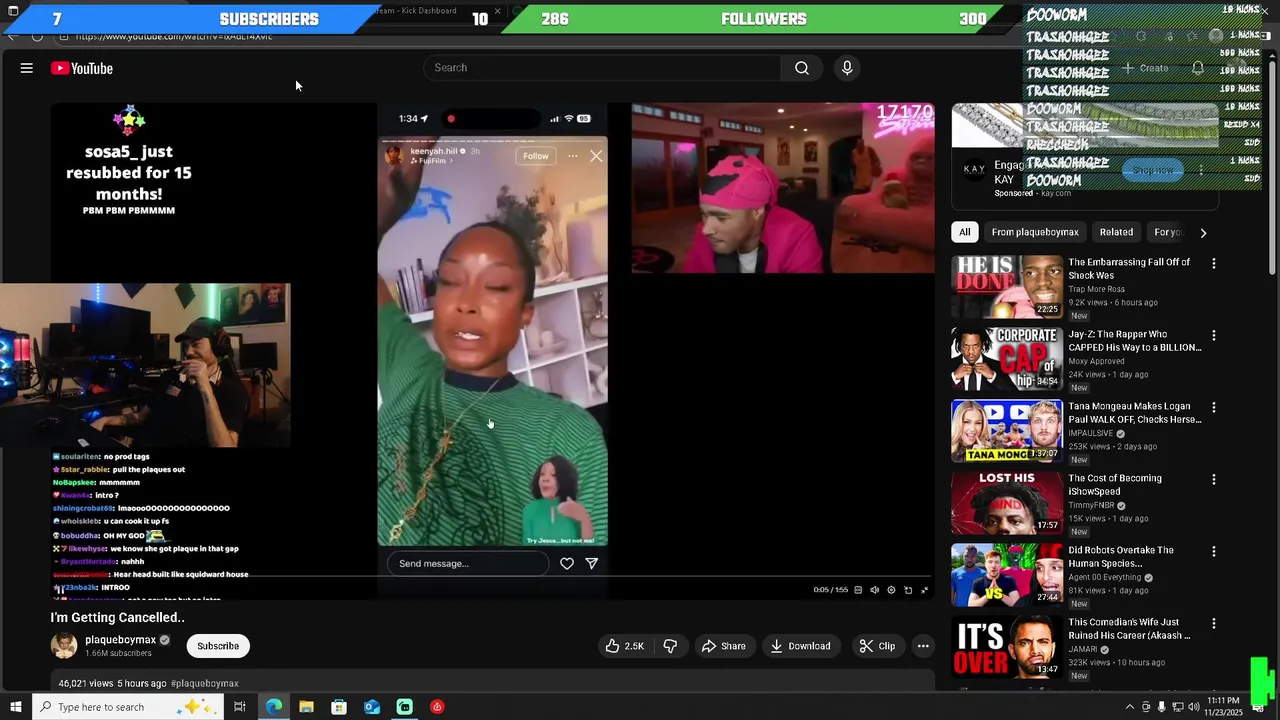Open the Trap More Roas channel name

(1096, 289)
